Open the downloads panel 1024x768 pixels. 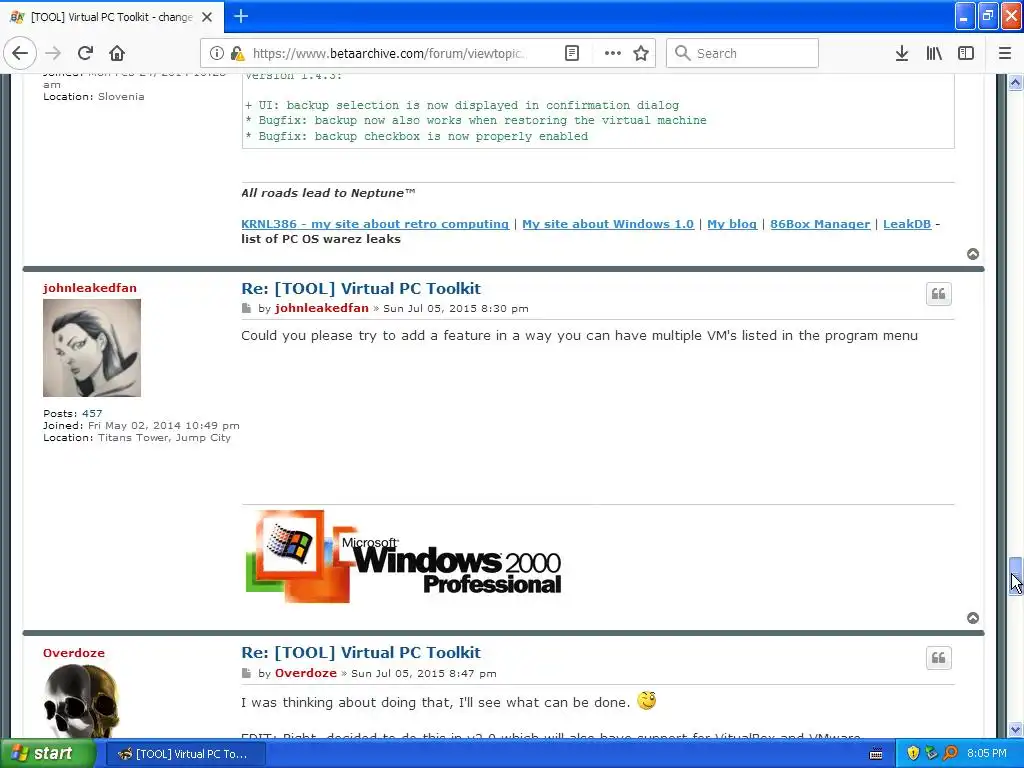[902, 53]
